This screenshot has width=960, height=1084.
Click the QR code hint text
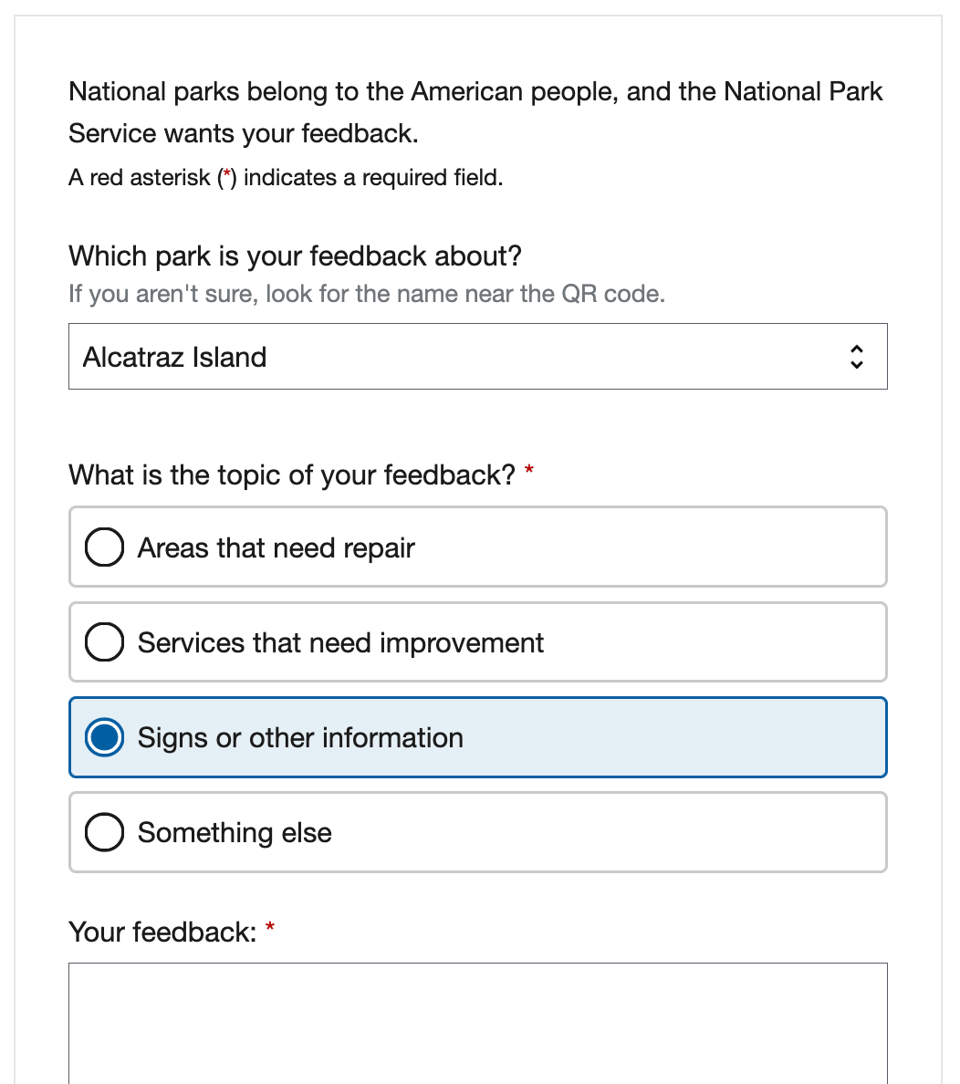click(366, 295)
